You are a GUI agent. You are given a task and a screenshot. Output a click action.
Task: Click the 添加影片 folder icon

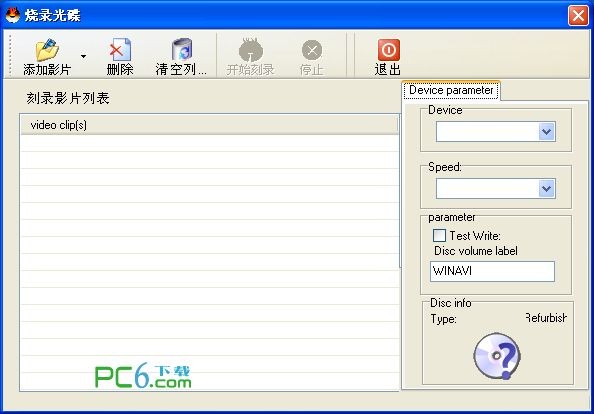[x=47, y=50]
